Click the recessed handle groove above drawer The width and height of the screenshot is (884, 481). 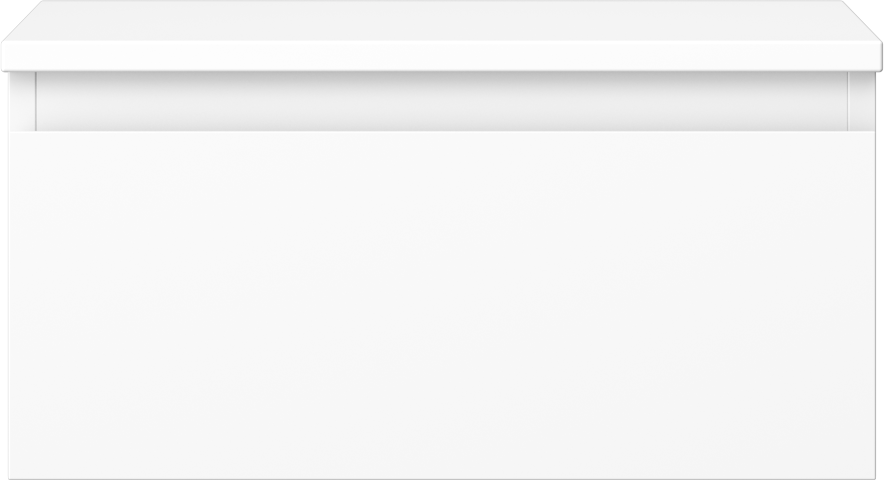coord(442,102)
